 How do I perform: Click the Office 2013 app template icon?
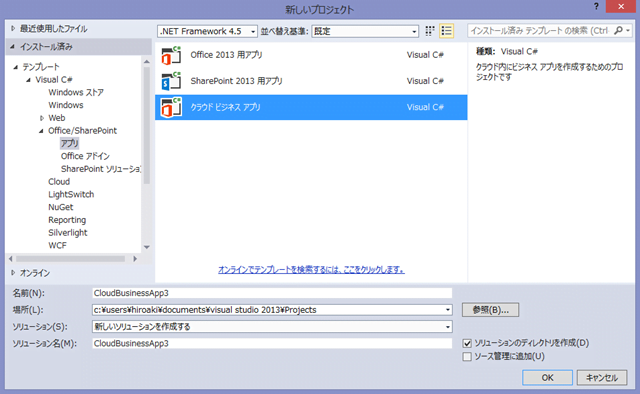(x=171, y=55)
